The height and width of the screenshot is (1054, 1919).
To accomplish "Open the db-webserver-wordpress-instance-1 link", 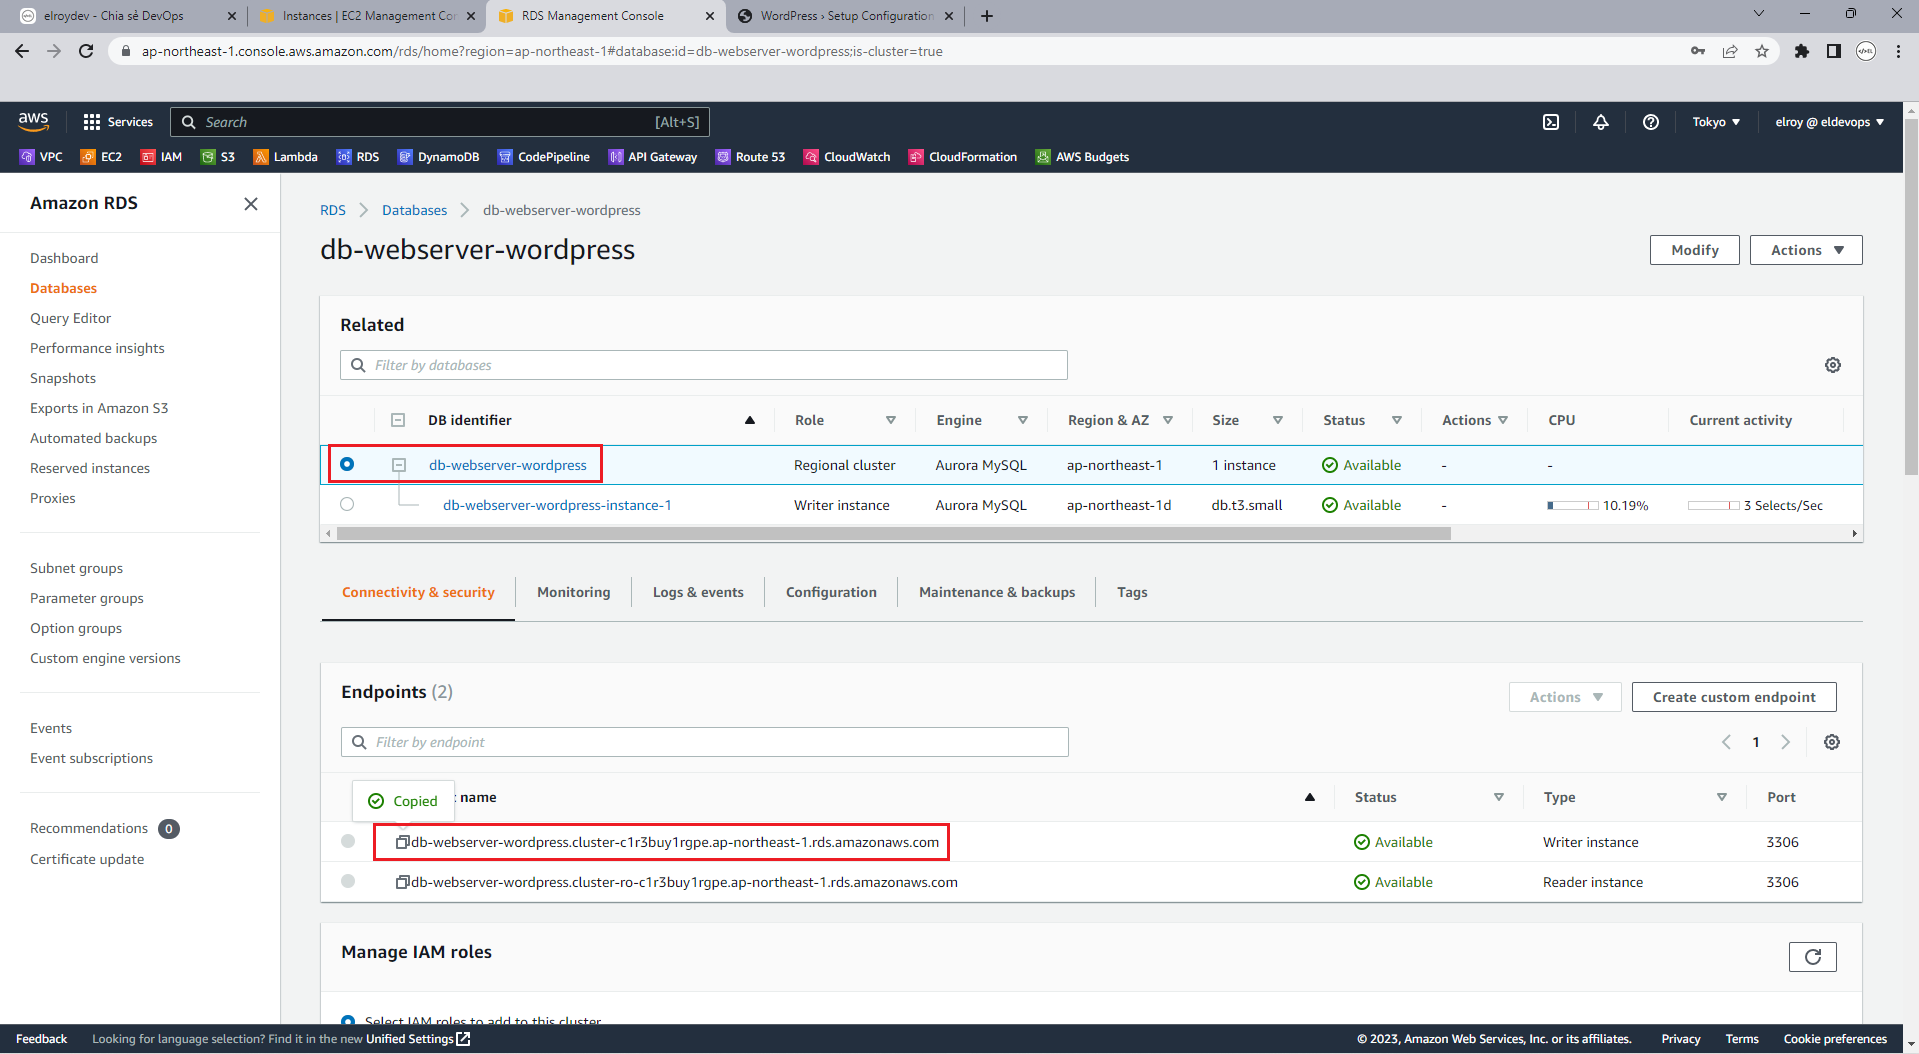I will (x=557, y=505).
